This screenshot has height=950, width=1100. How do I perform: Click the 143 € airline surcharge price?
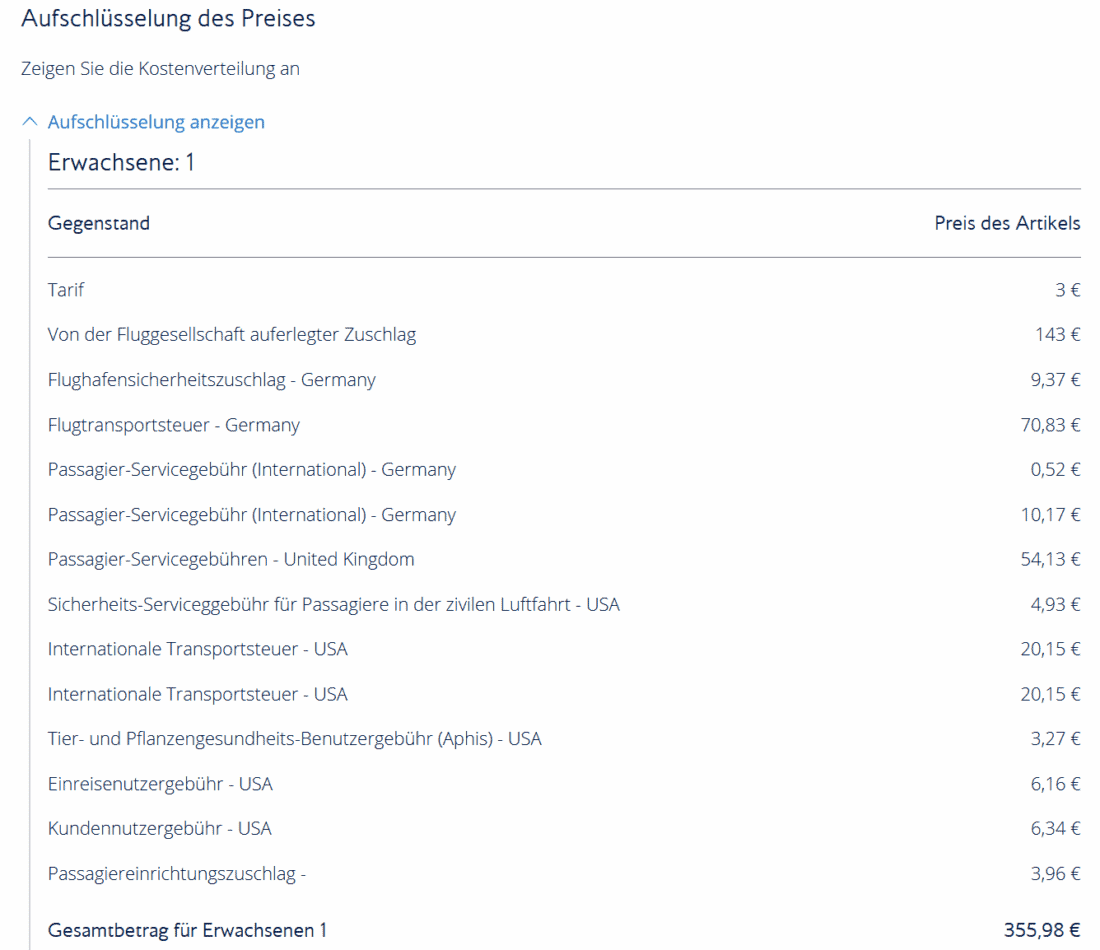click(1057, 335)
